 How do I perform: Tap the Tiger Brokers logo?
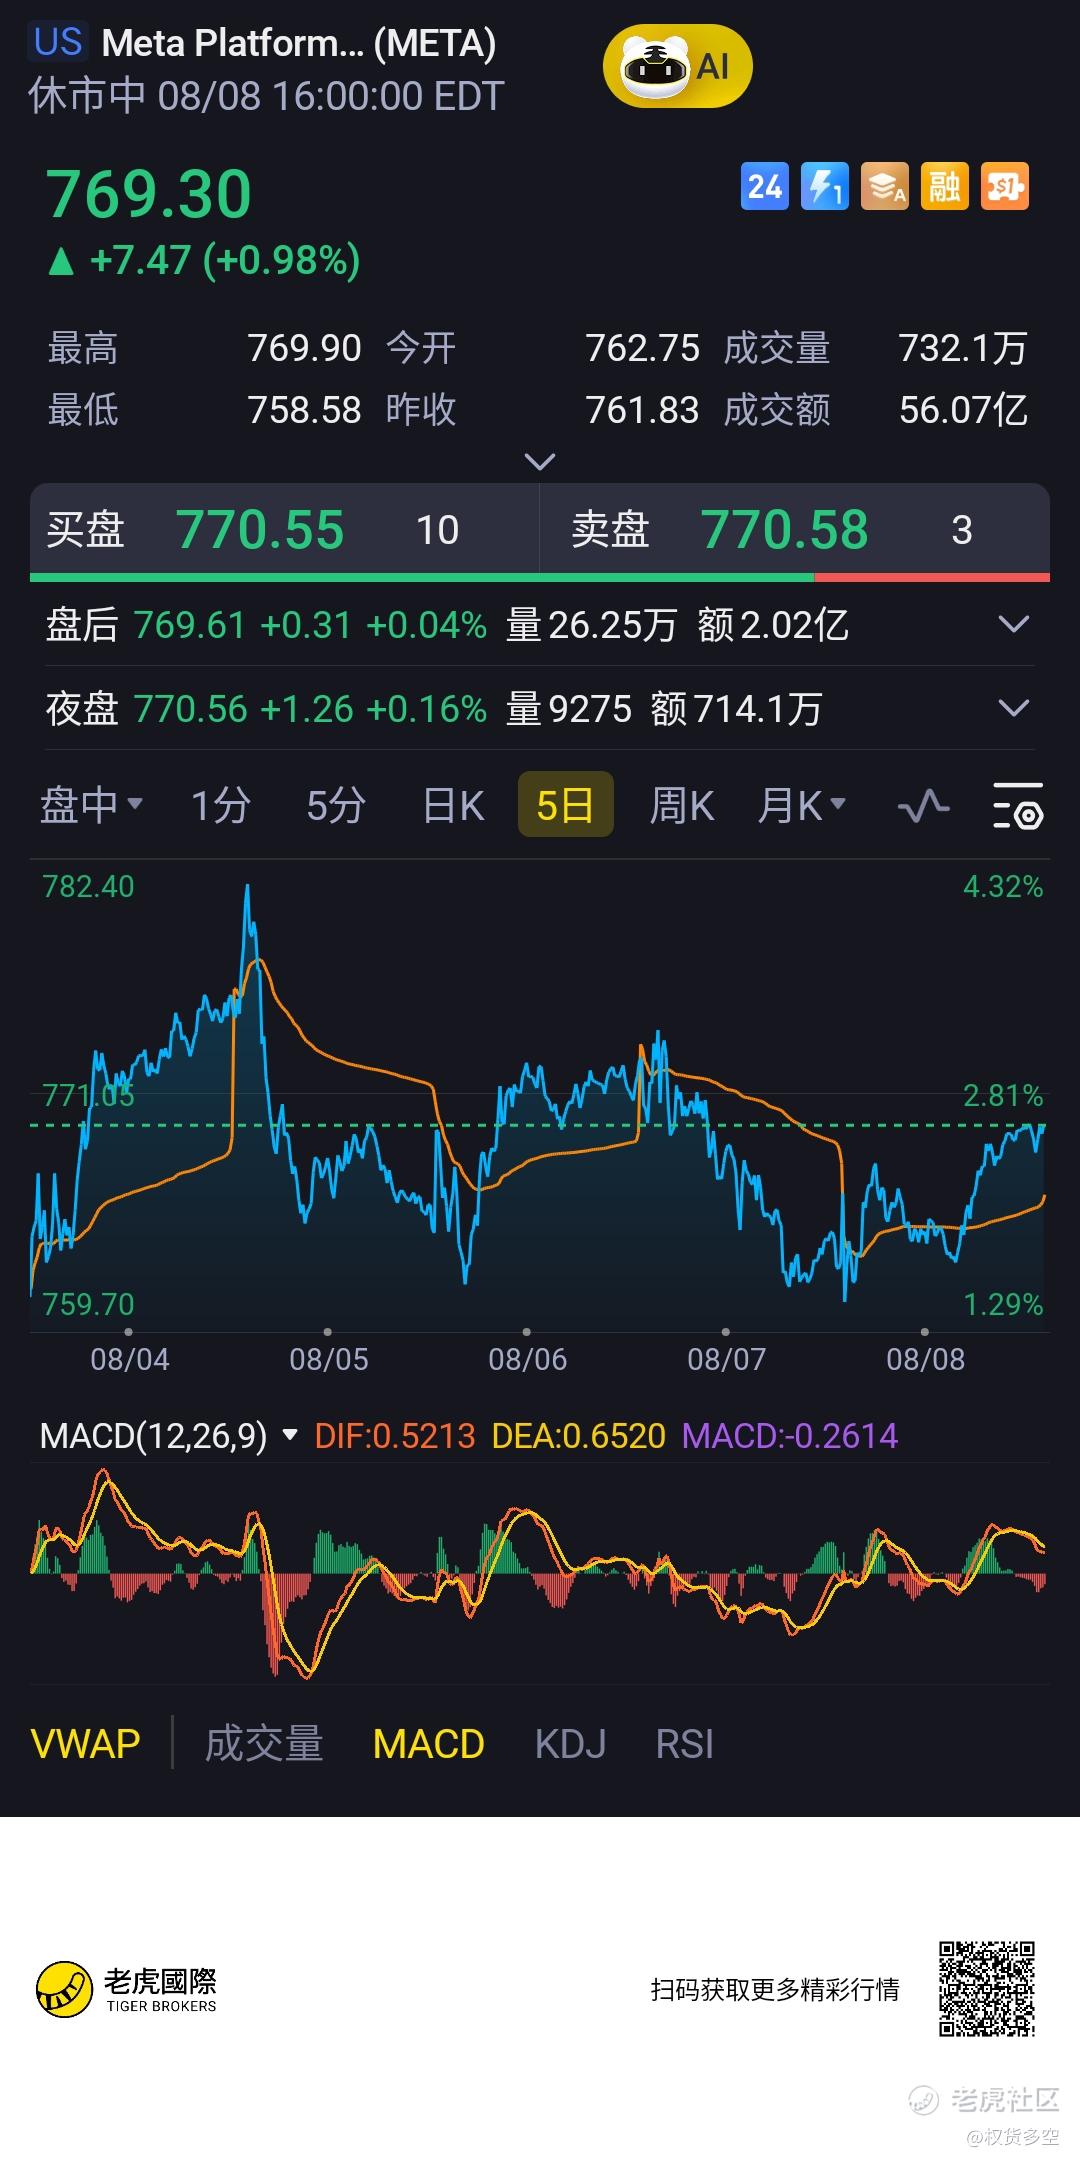point(127,1989)
